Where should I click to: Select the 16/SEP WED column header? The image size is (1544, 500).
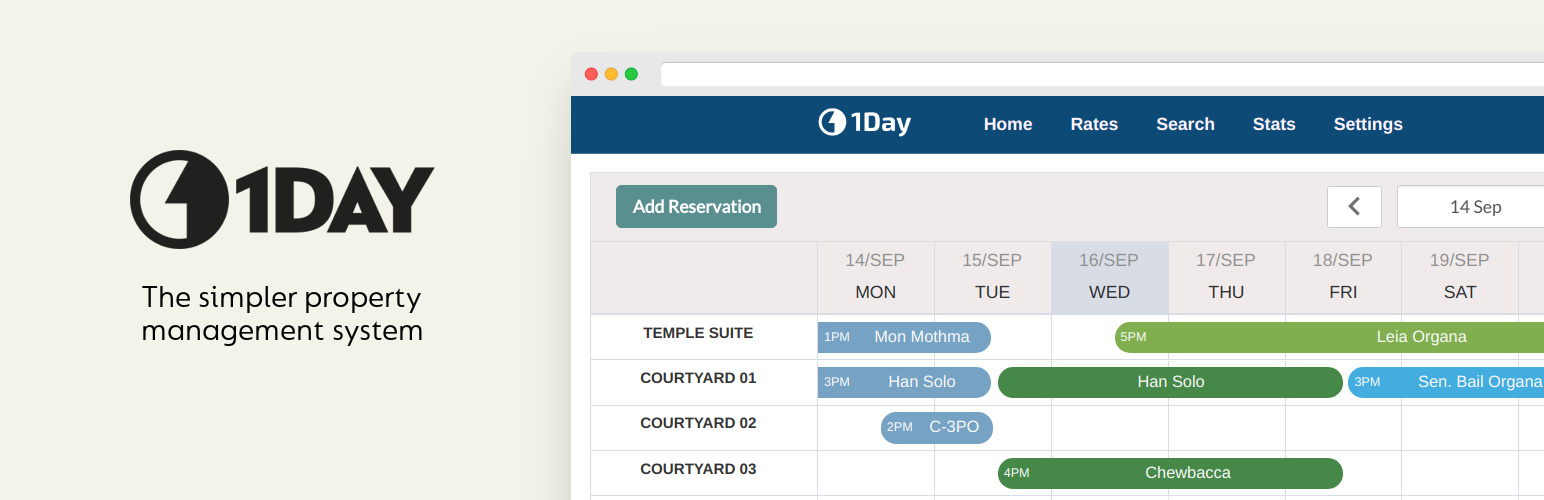(x=1109, y=277)
